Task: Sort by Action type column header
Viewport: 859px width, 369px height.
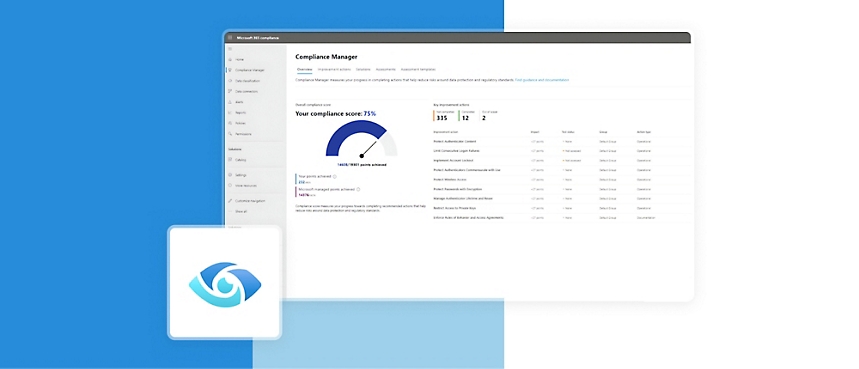Action: tap(644, 132)
